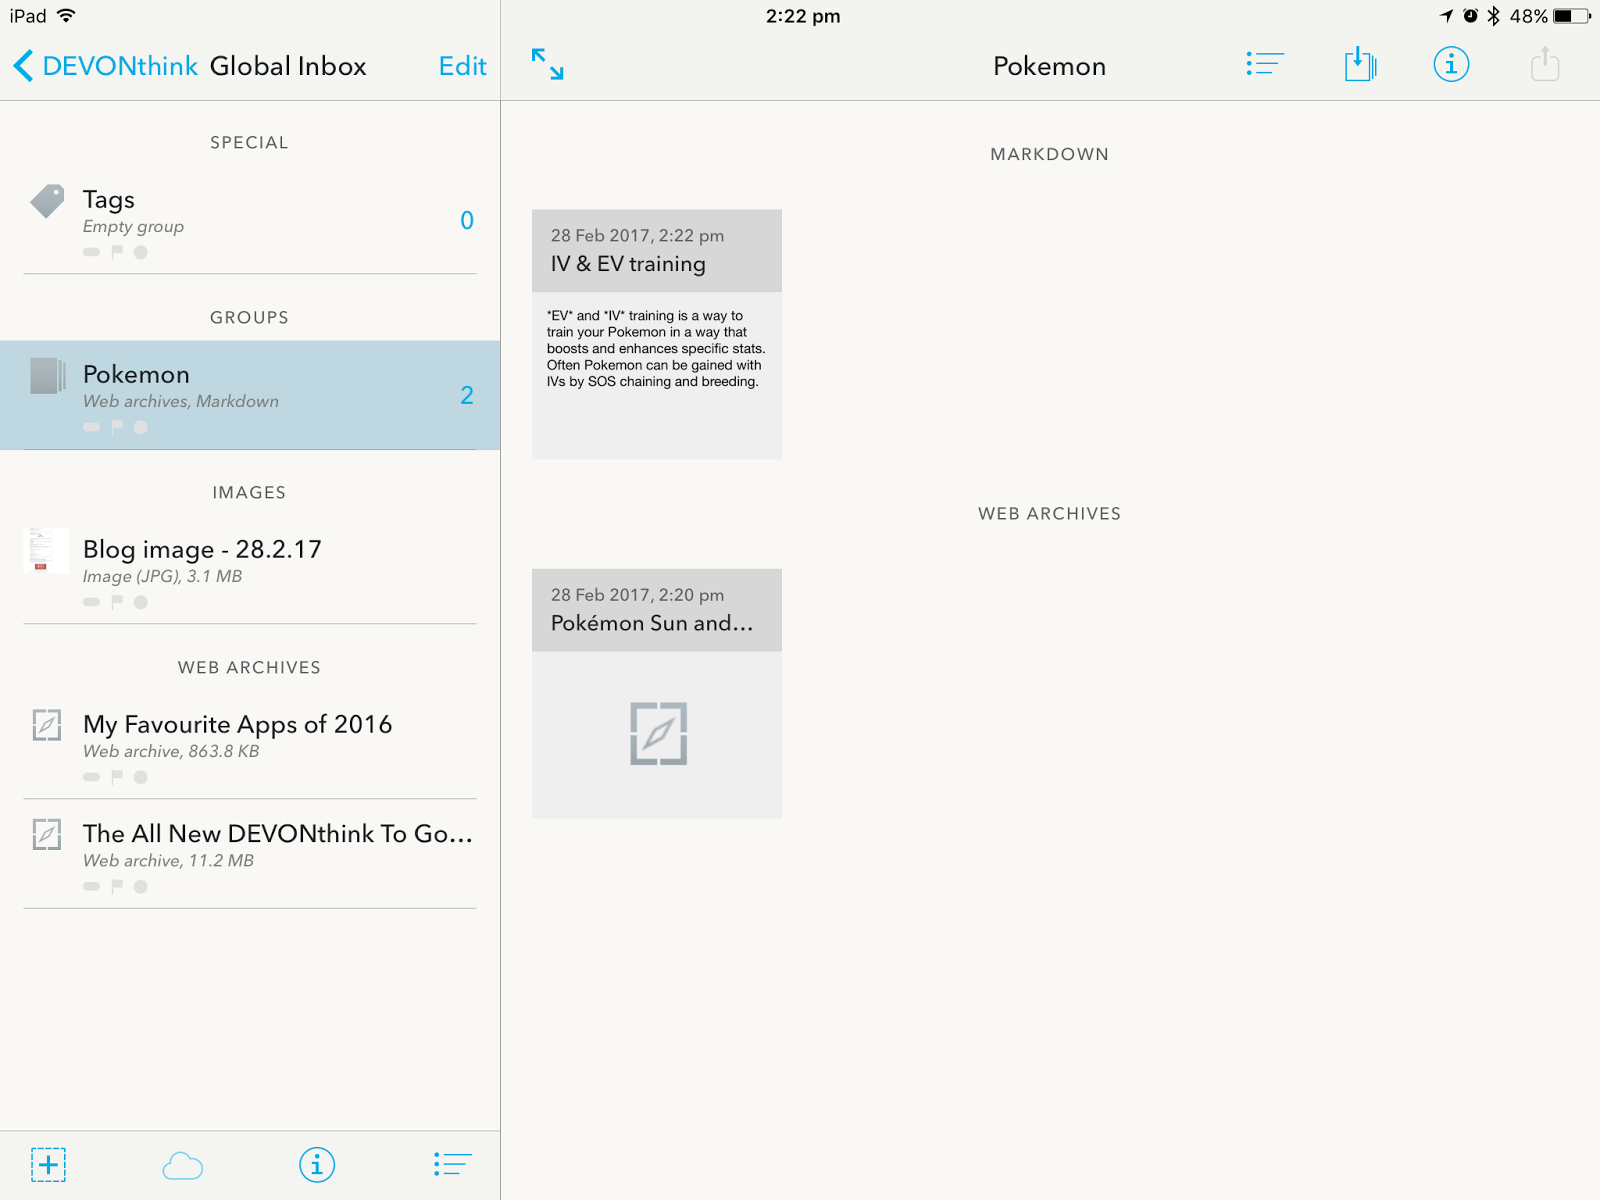Tap the import/move-to-group icon
Image resolution: width=1600 pixels, height=1200 pixels.
pyautogui.click(x=1360, y=64)
